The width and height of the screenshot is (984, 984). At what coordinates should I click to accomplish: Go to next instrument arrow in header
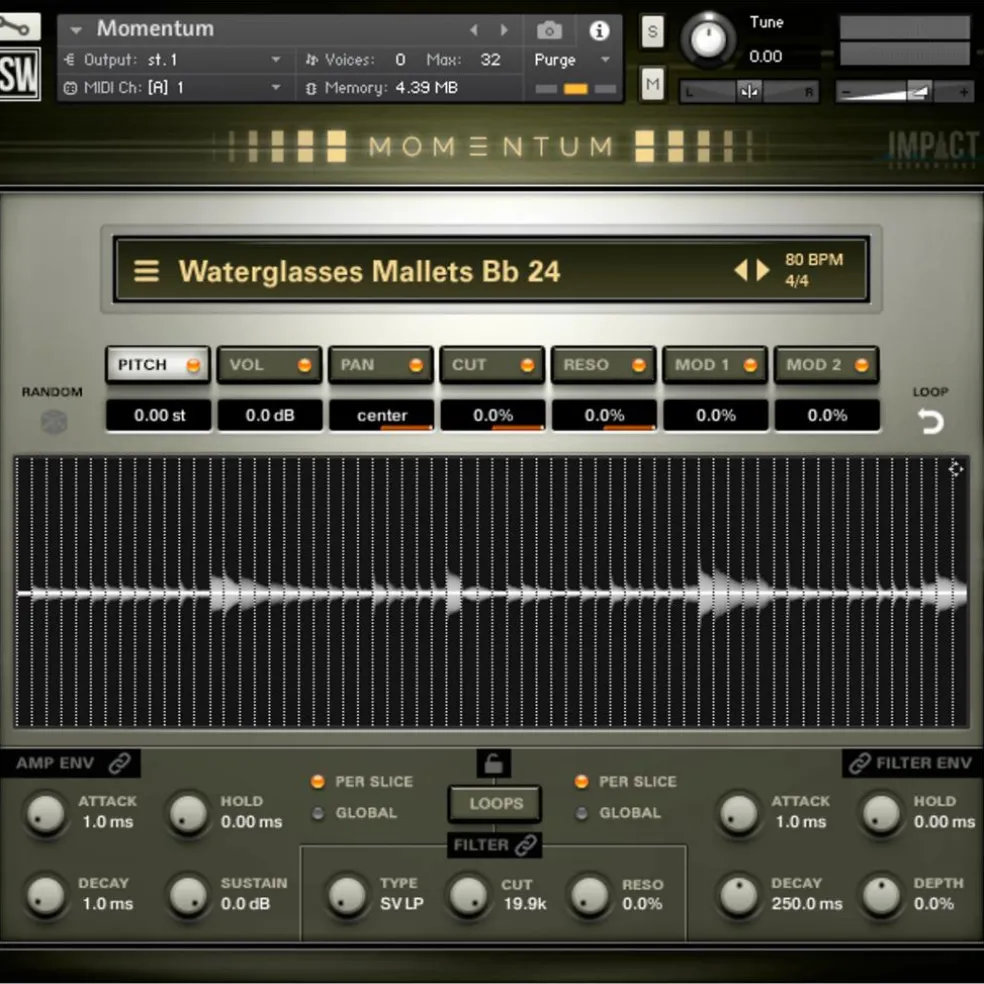coord(503,29)
